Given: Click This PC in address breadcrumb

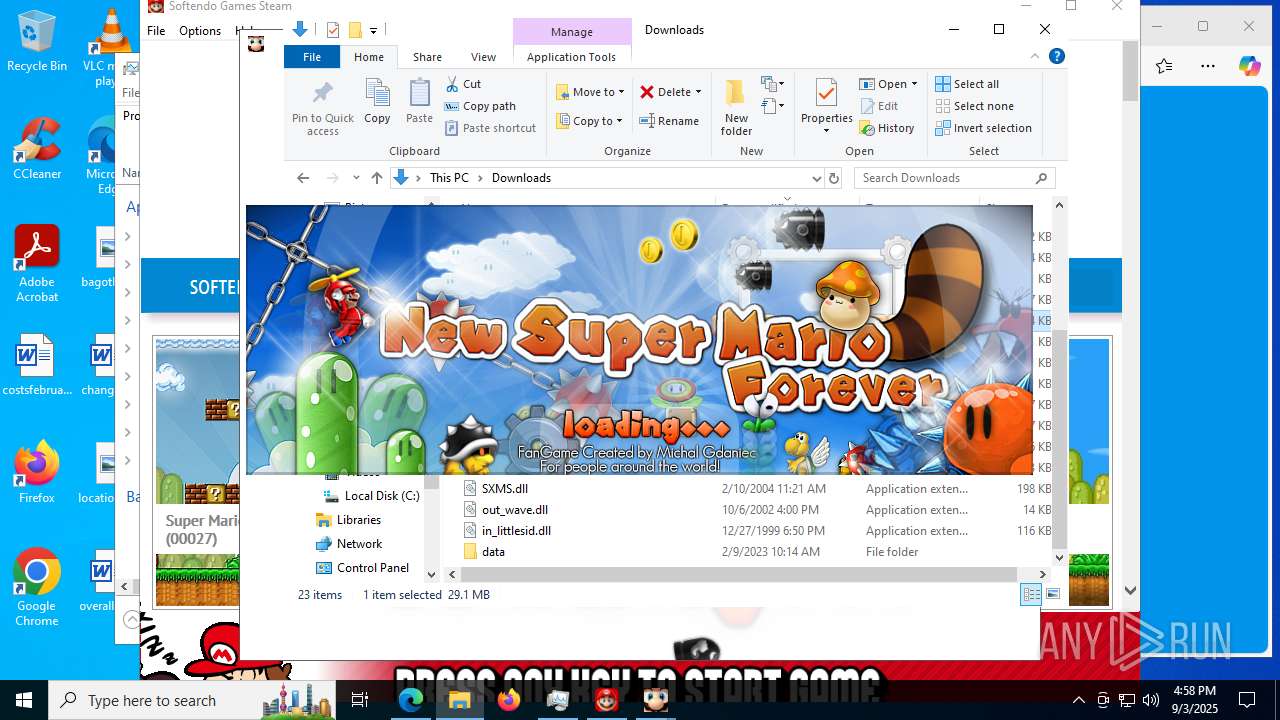Looking at the screenshot, I should click(449, 178).
